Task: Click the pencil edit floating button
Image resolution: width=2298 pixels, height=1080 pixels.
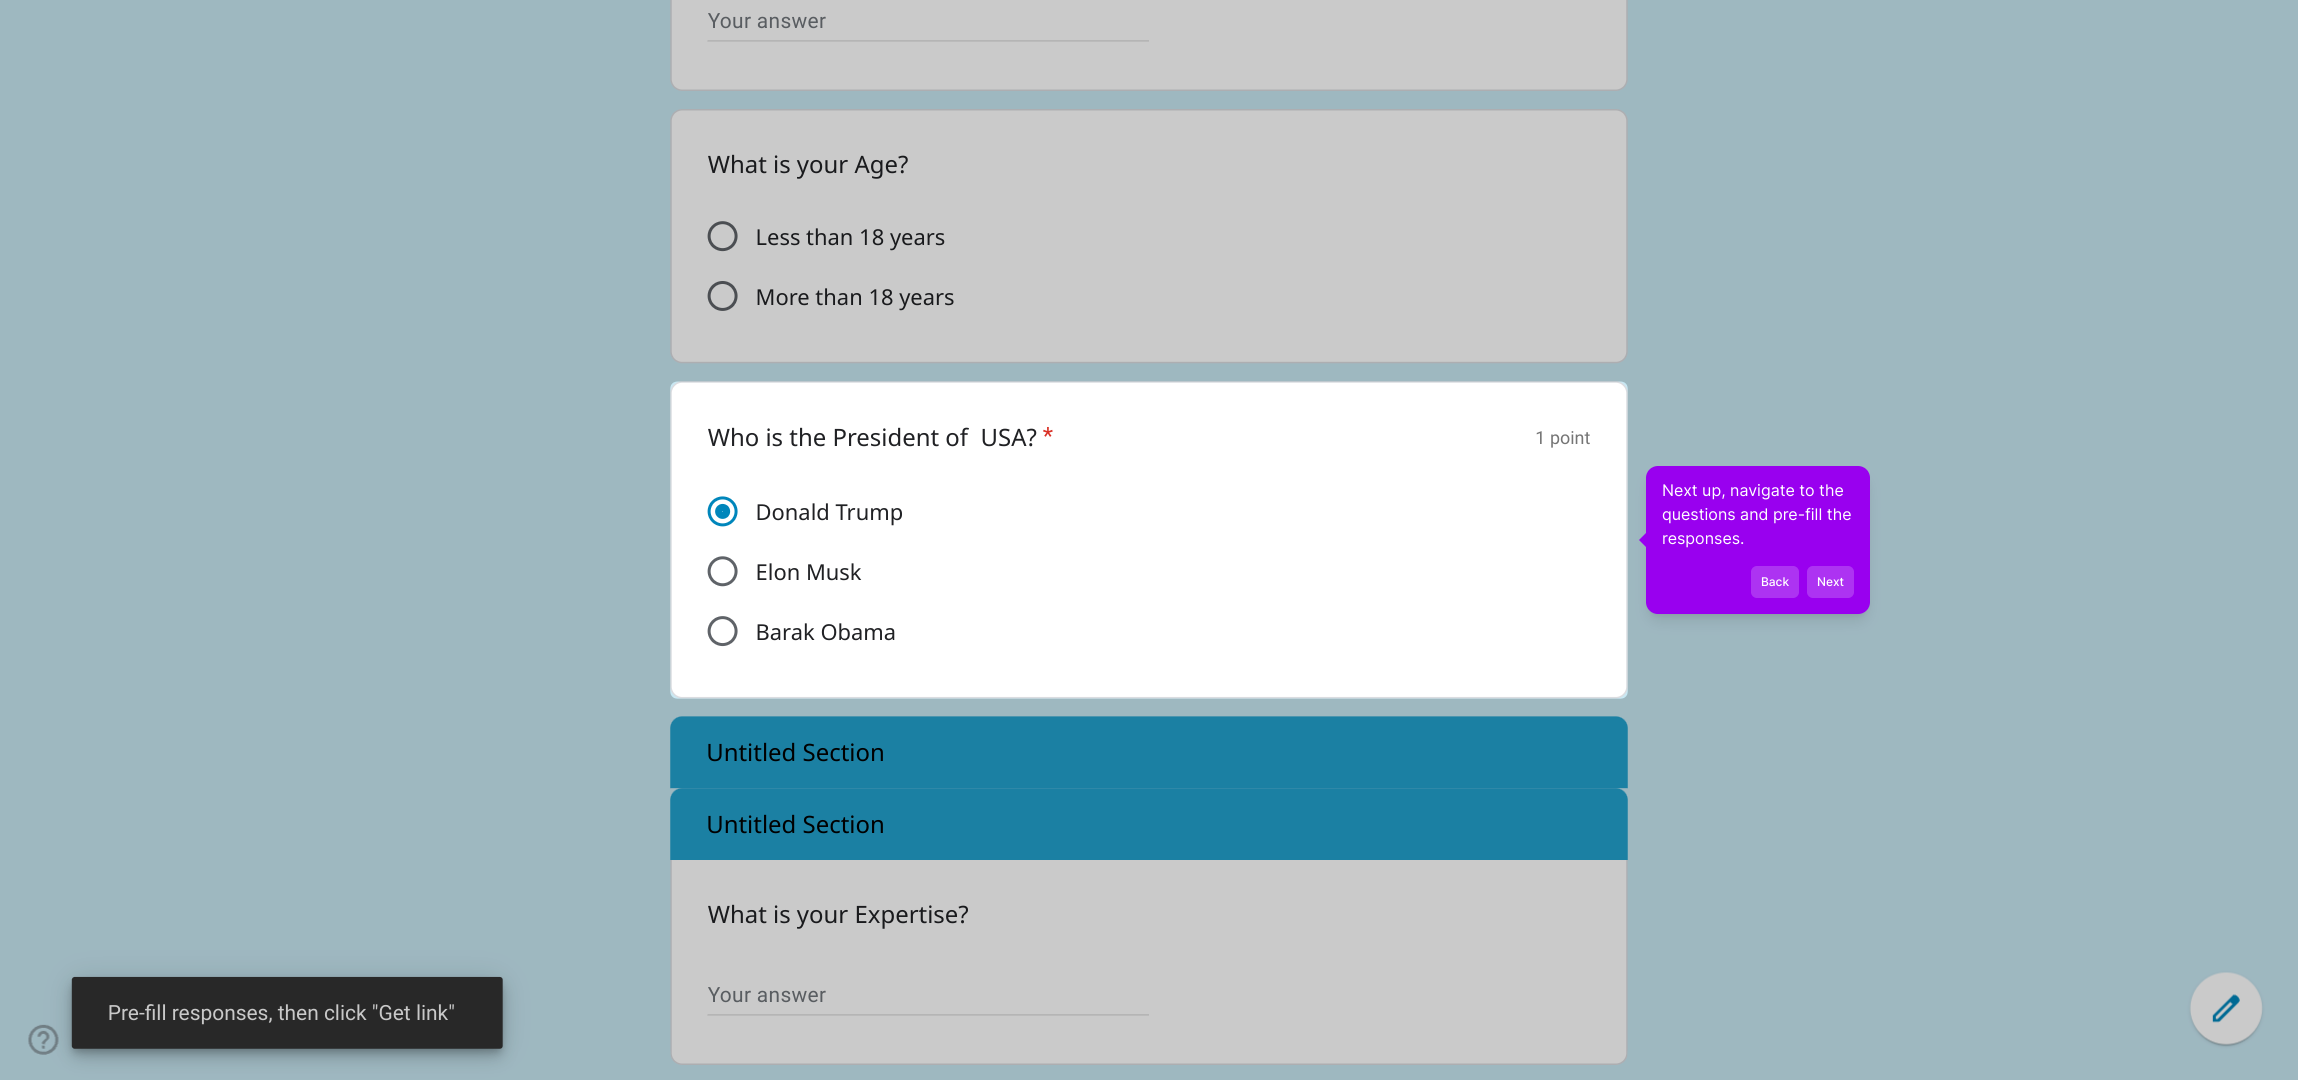Action: 2225,1008
